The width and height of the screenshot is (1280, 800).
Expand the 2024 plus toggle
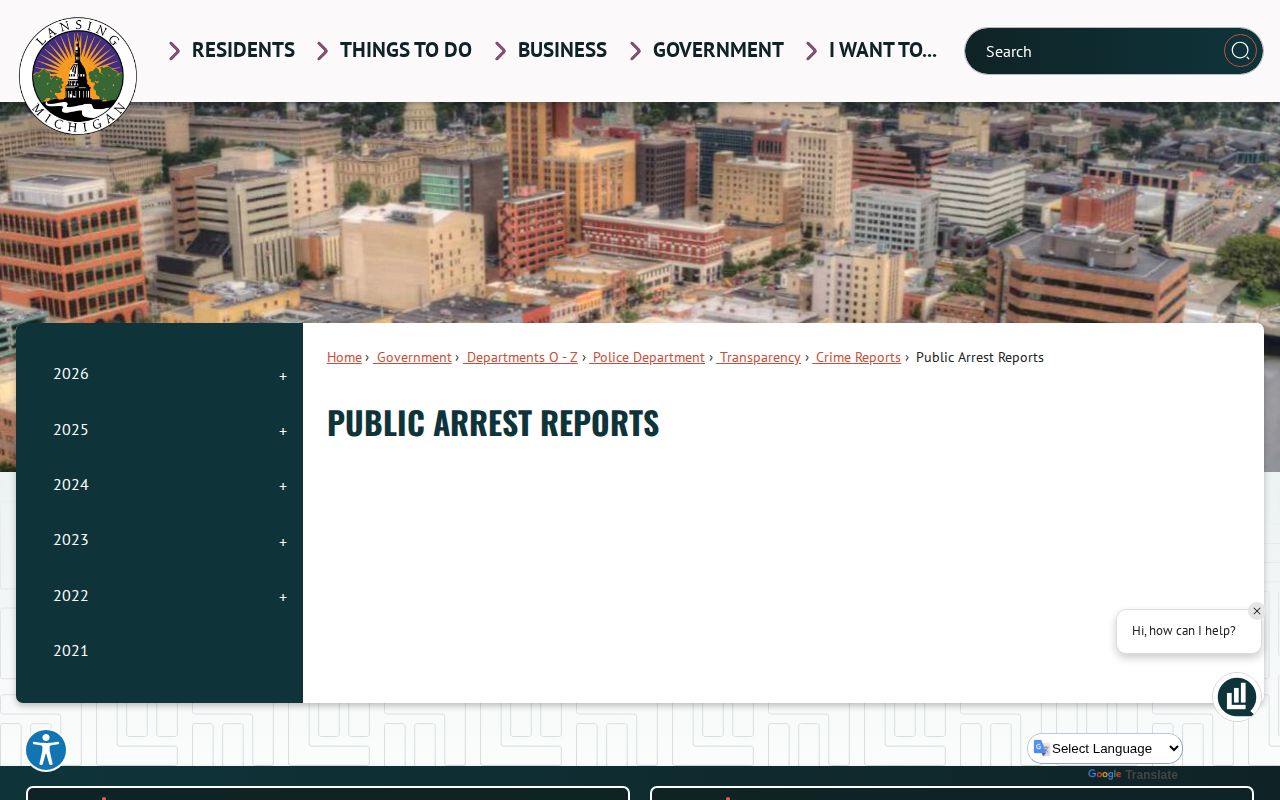[283, 486]
